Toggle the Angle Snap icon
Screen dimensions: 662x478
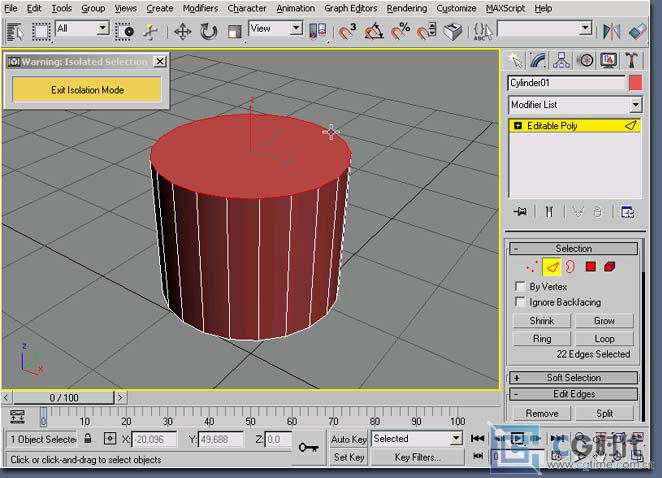pyautogui.click(x=374, y=32)
